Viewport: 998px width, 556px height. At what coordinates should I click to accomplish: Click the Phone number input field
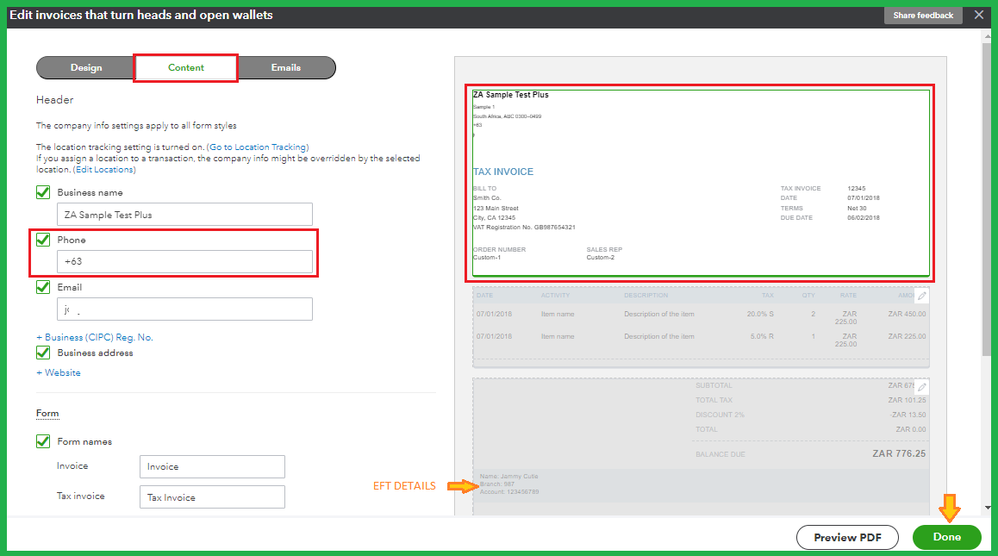[x=185, y=261]
